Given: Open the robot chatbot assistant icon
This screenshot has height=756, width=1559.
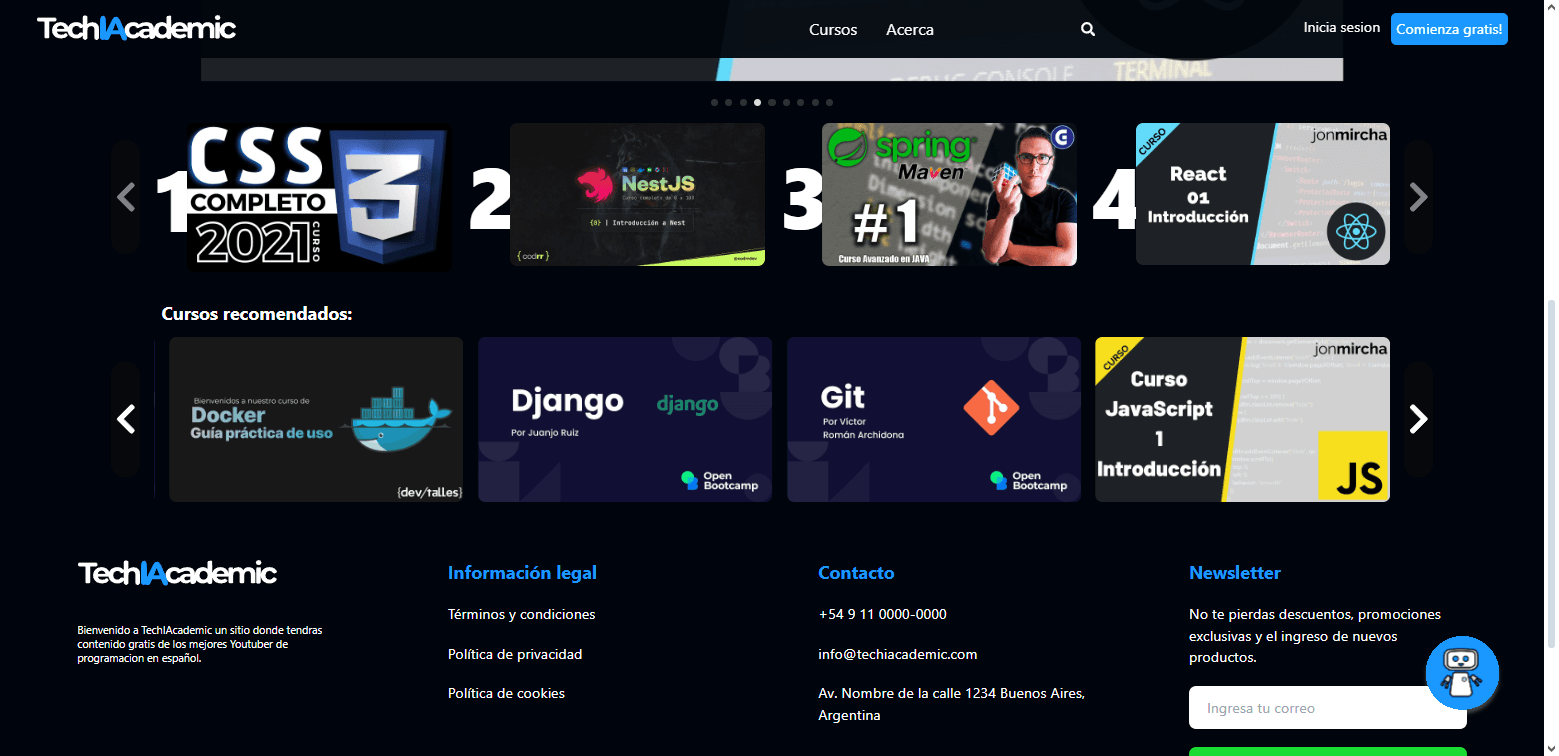Looking at the screenshot, I should point(1462,674).
